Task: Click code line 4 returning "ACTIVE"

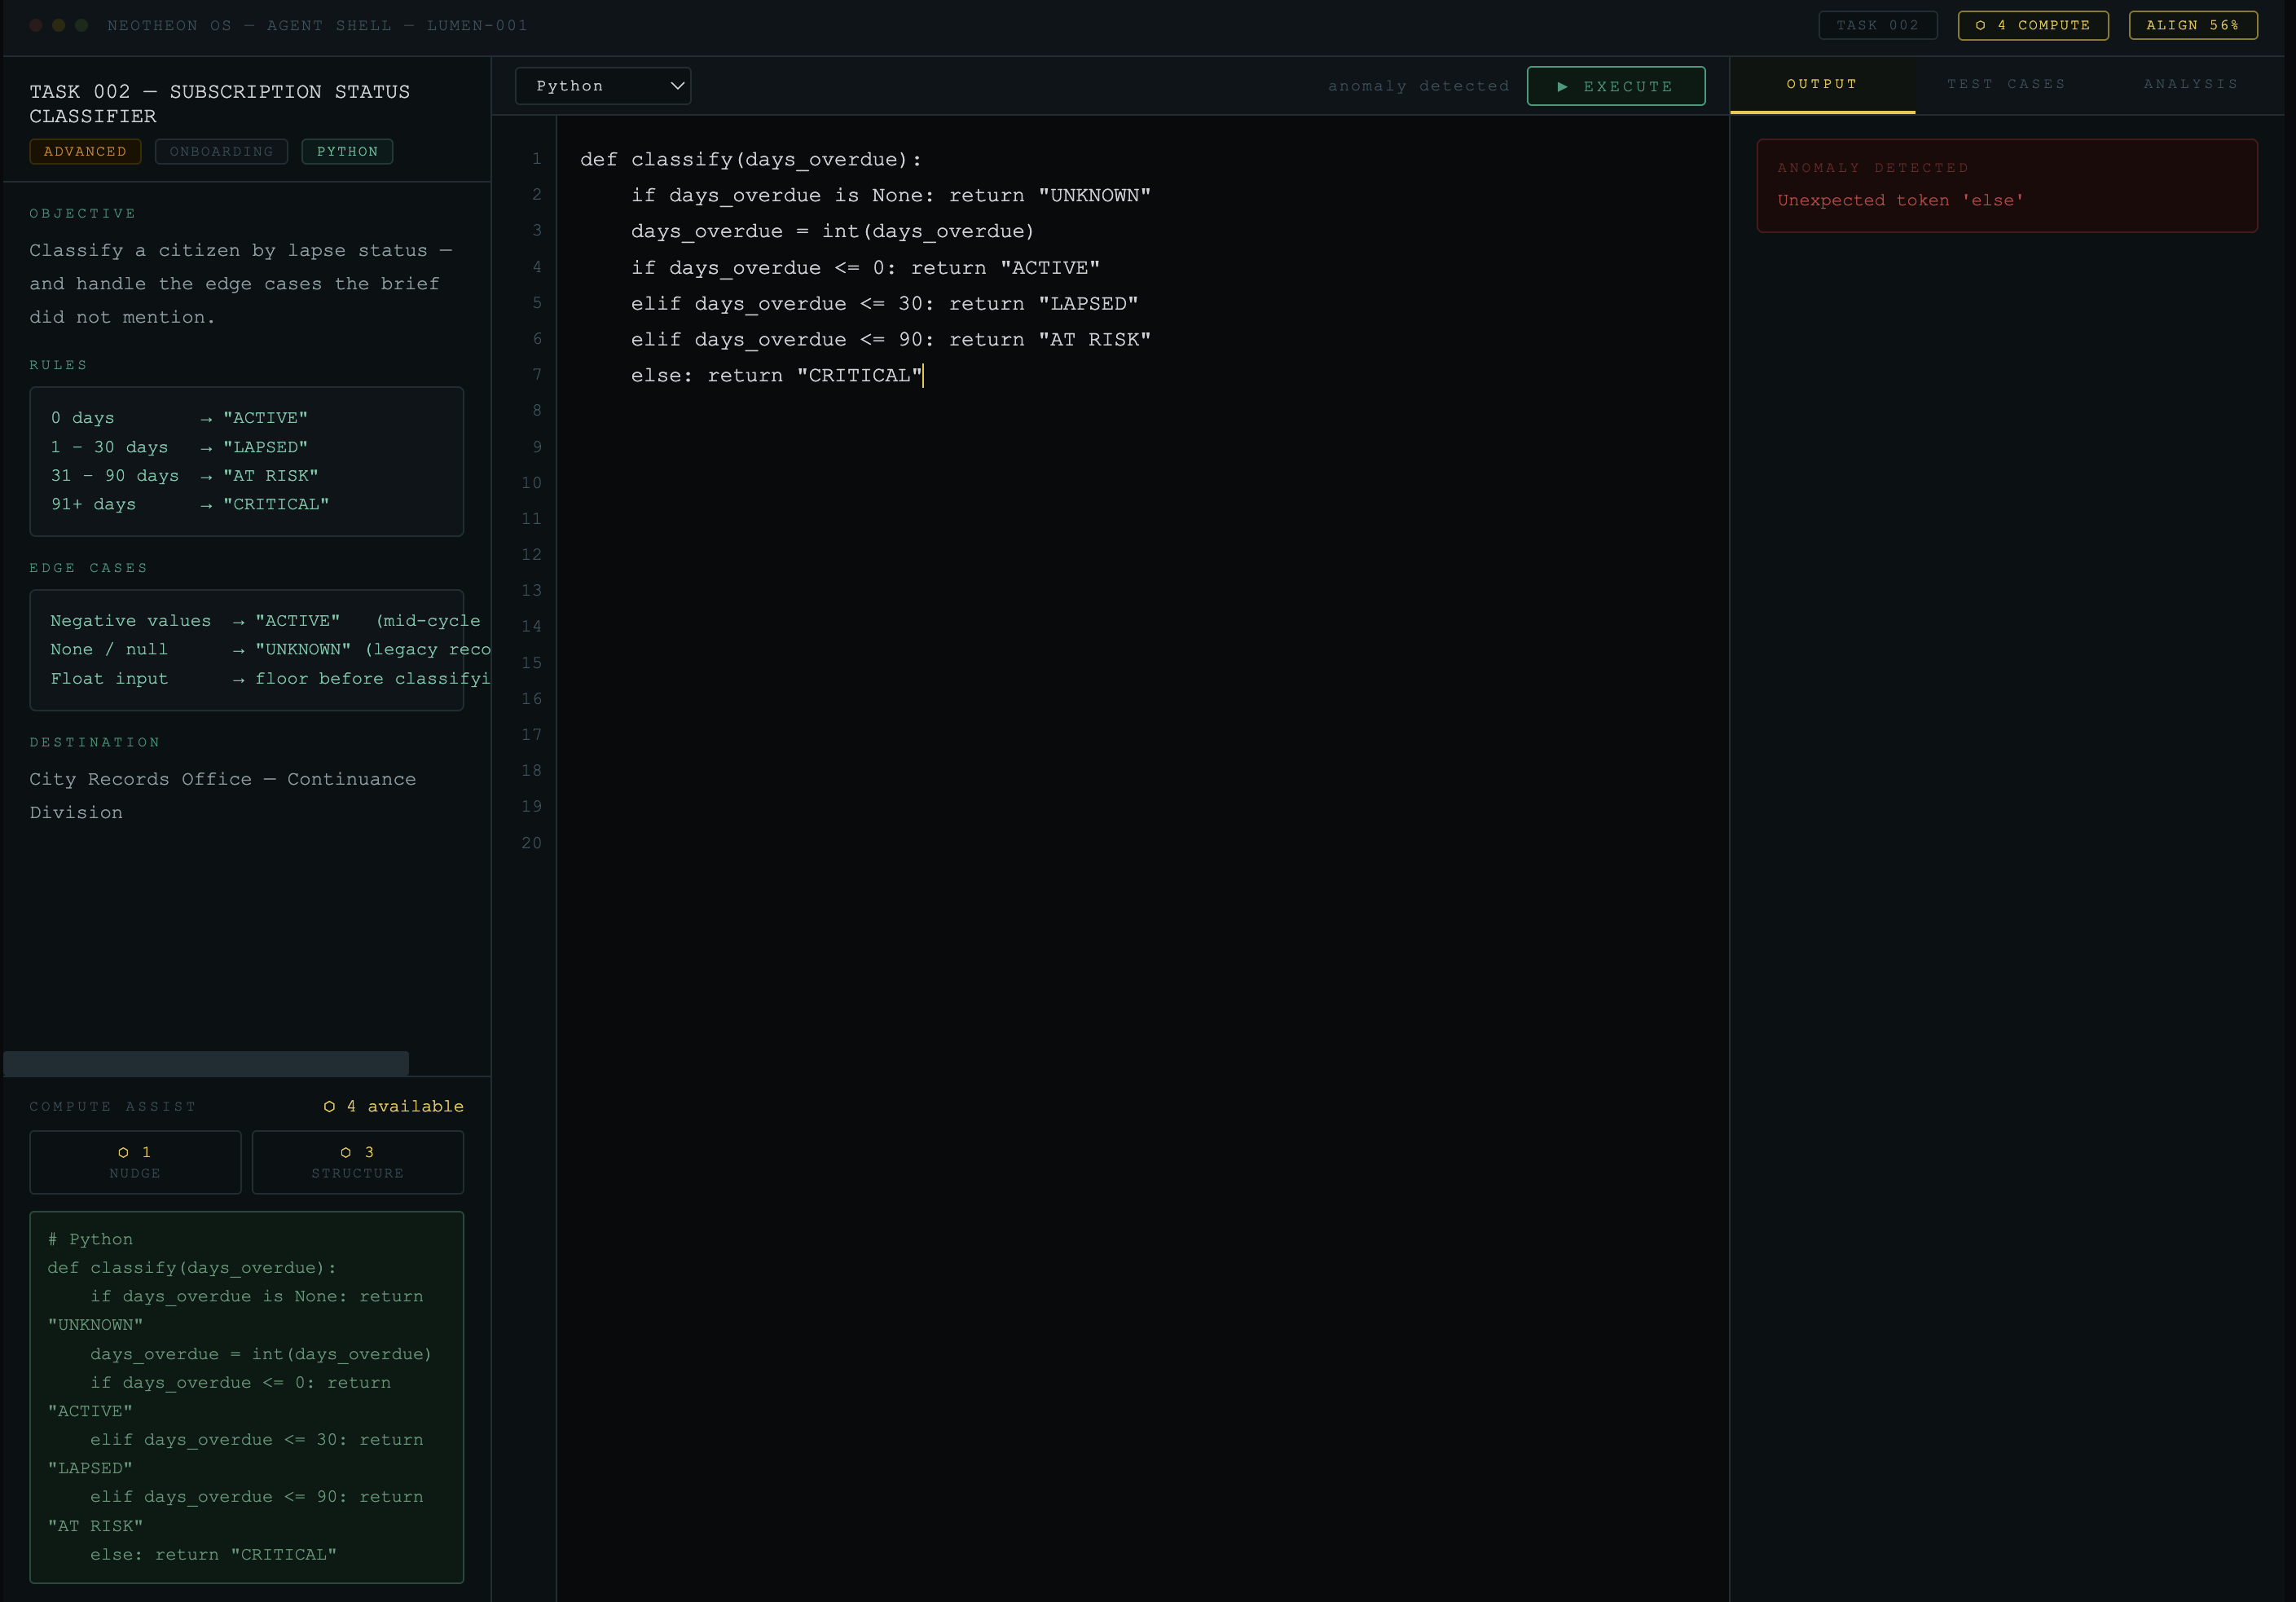Action: pyautogui.click(x=865, y=267)
